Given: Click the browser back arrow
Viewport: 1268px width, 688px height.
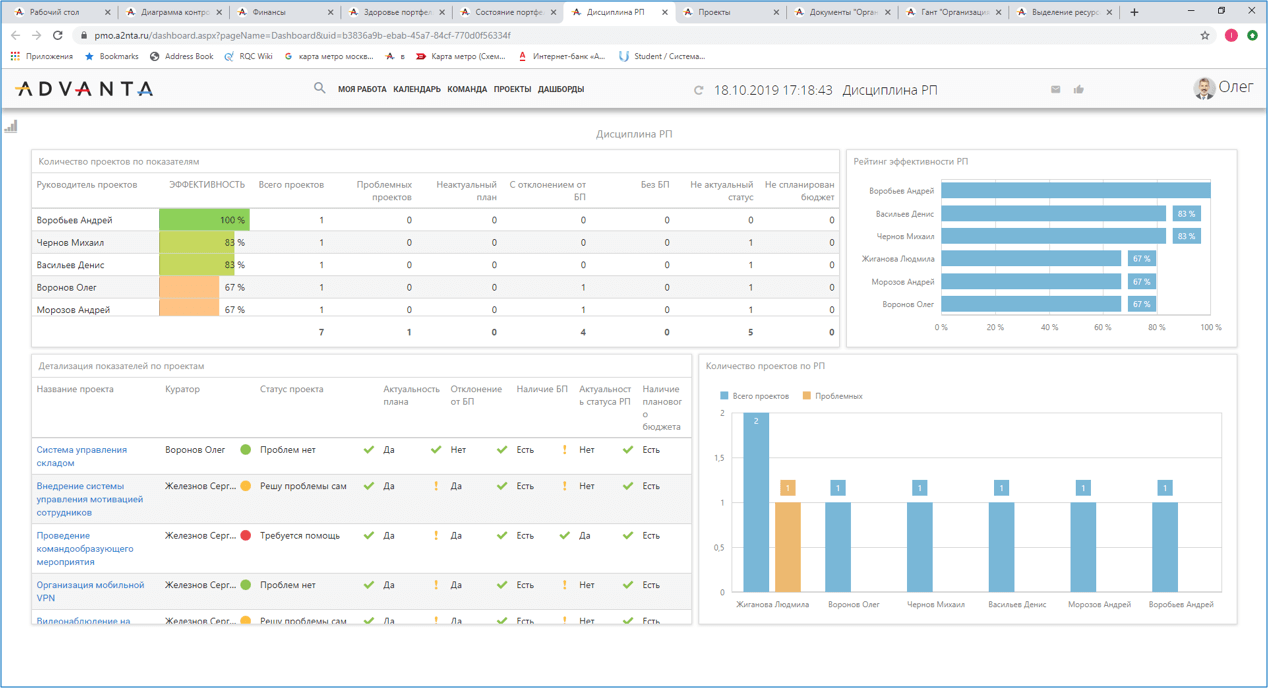Looking at the screenshot, I should tap(15, 35).
